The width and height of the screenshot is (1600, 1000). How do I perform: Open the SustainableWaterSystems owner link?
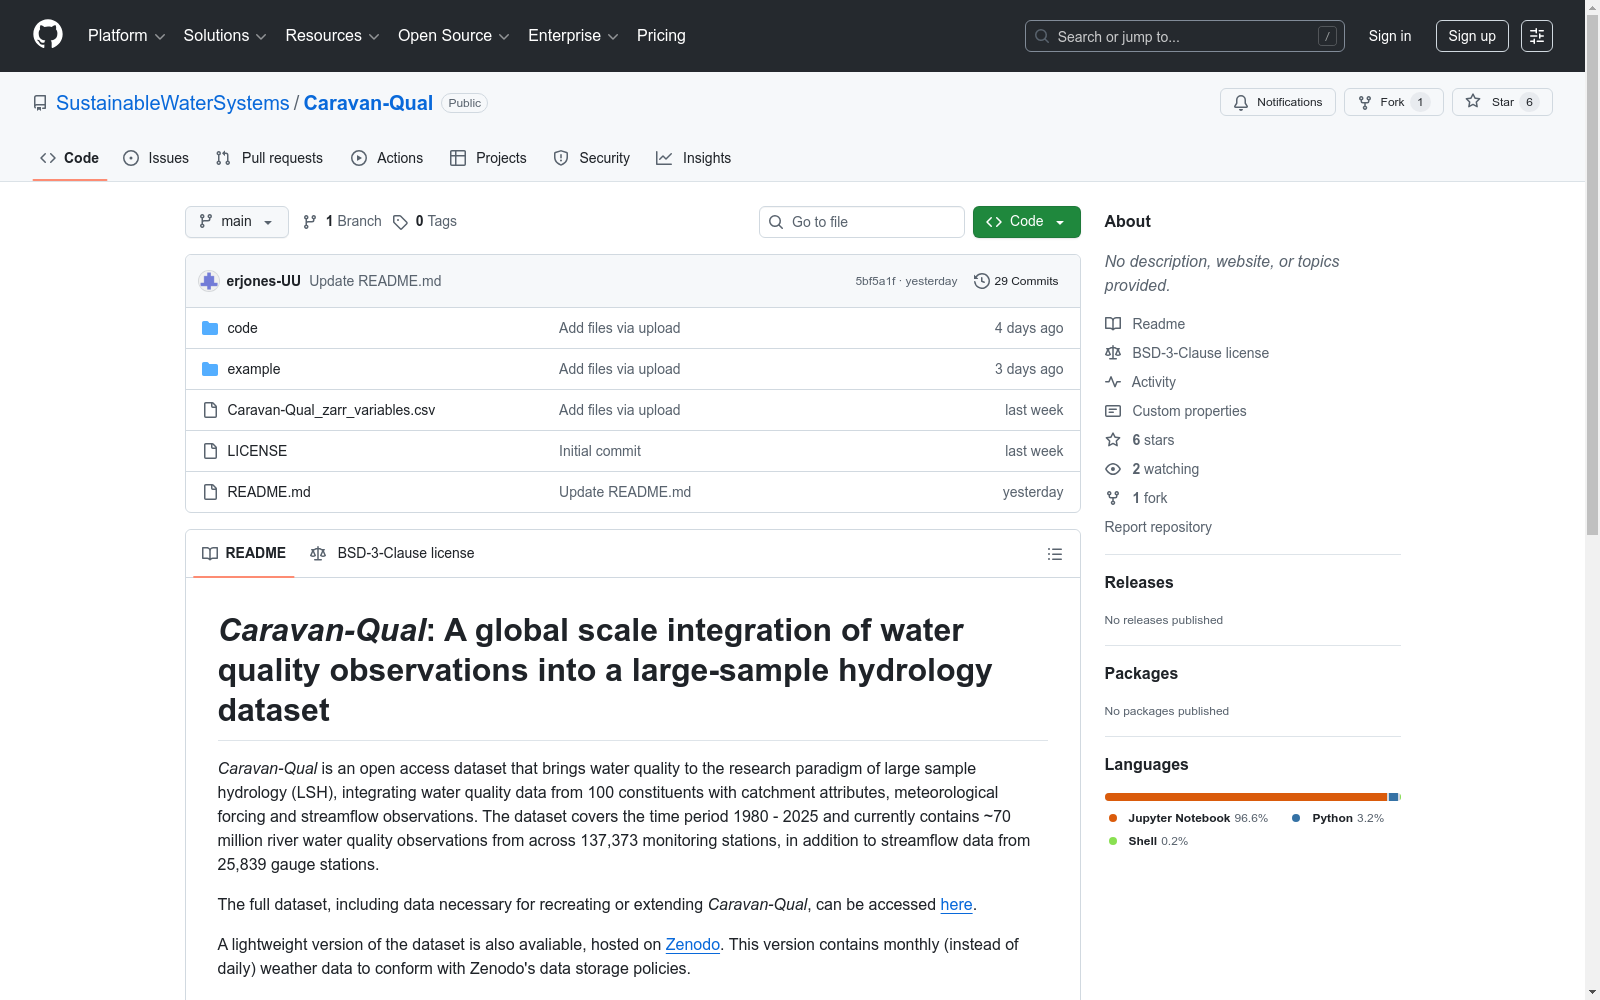pos(173,103)
